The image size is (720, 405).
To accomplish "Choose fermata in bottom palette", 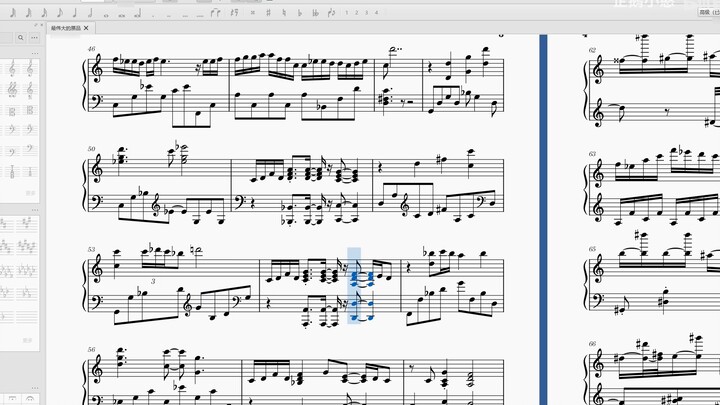I will (x=30, y=399).
